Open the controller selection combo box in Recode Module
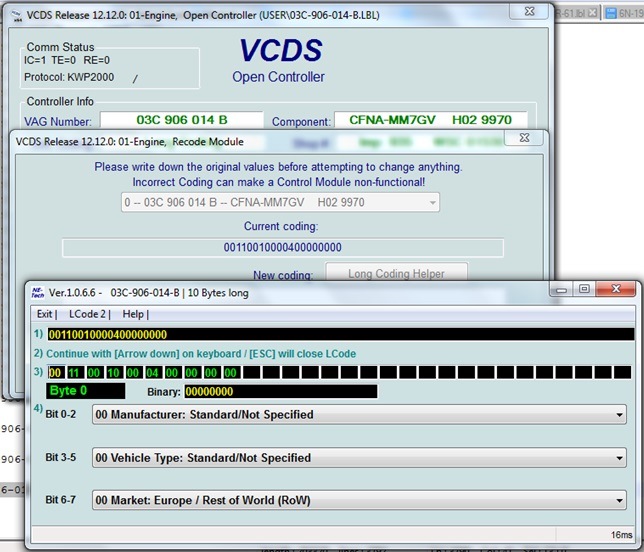Image resolution: width=644 pixels, height=552 pixels. point(280,202)
